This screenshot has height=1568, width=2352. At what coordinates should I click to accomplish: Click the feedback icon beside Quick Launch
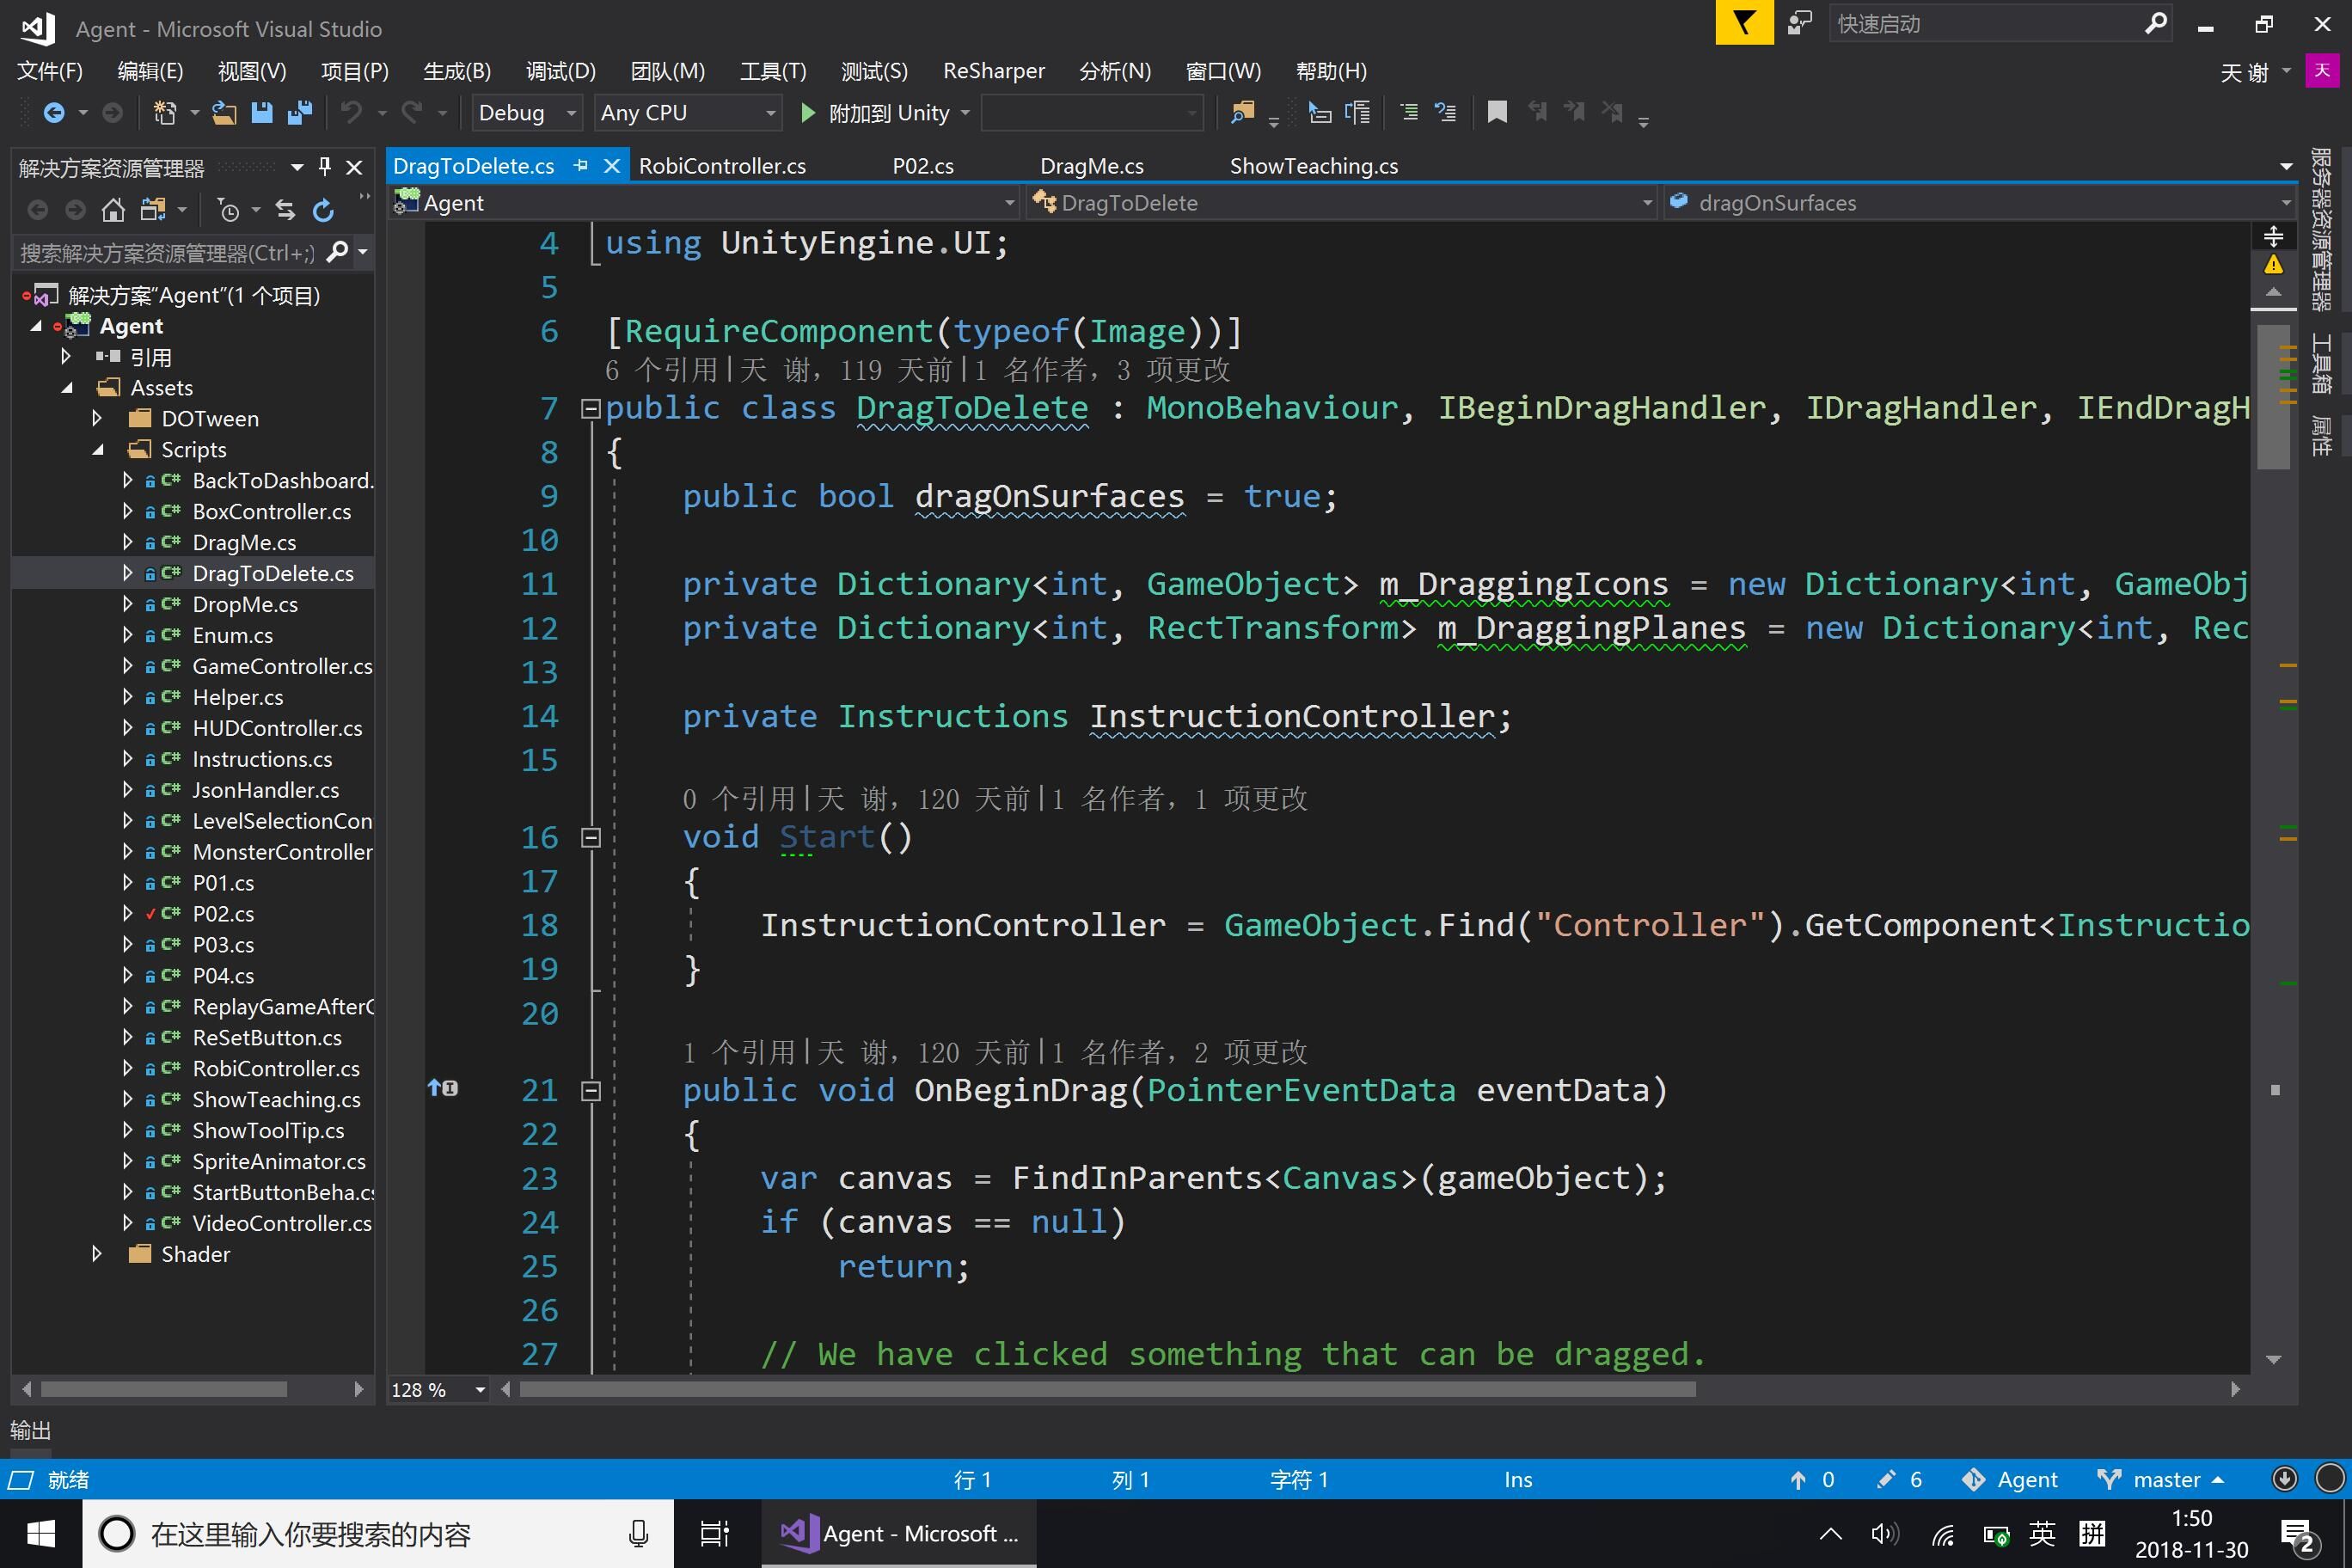(x=1800, y=23)
